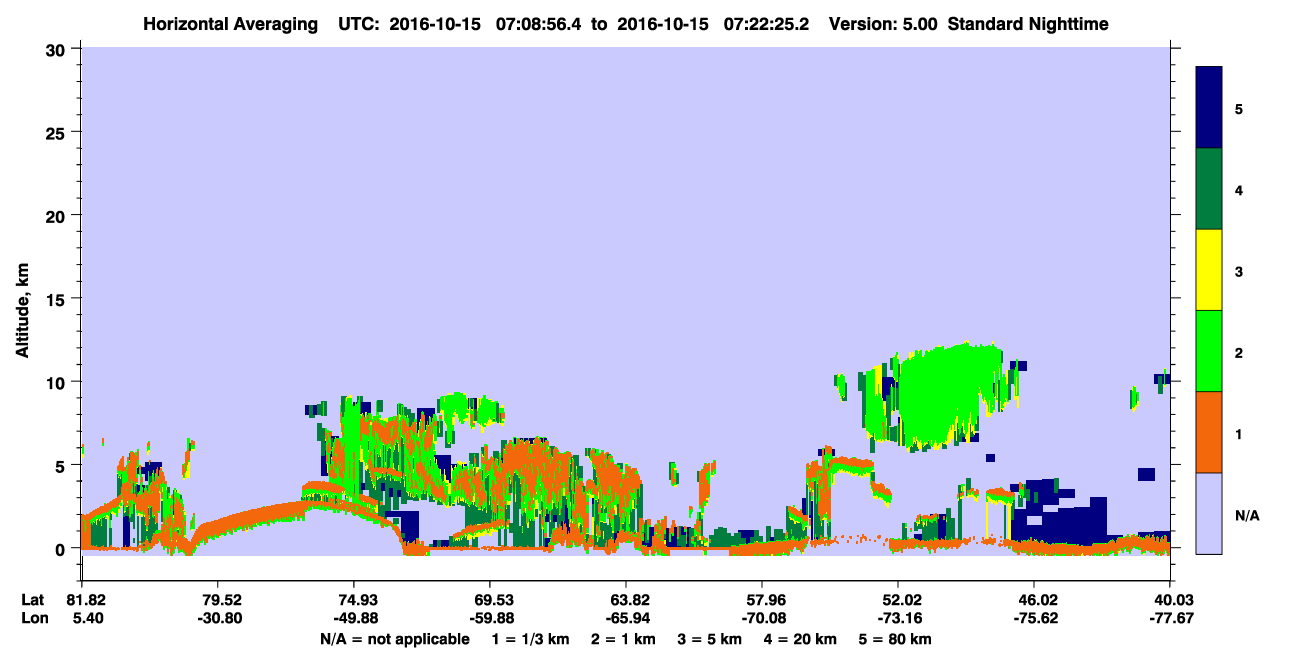Click the y-axis tick label 30
The height and width of the screenshot is (667, 1300).
coord(58,49)
